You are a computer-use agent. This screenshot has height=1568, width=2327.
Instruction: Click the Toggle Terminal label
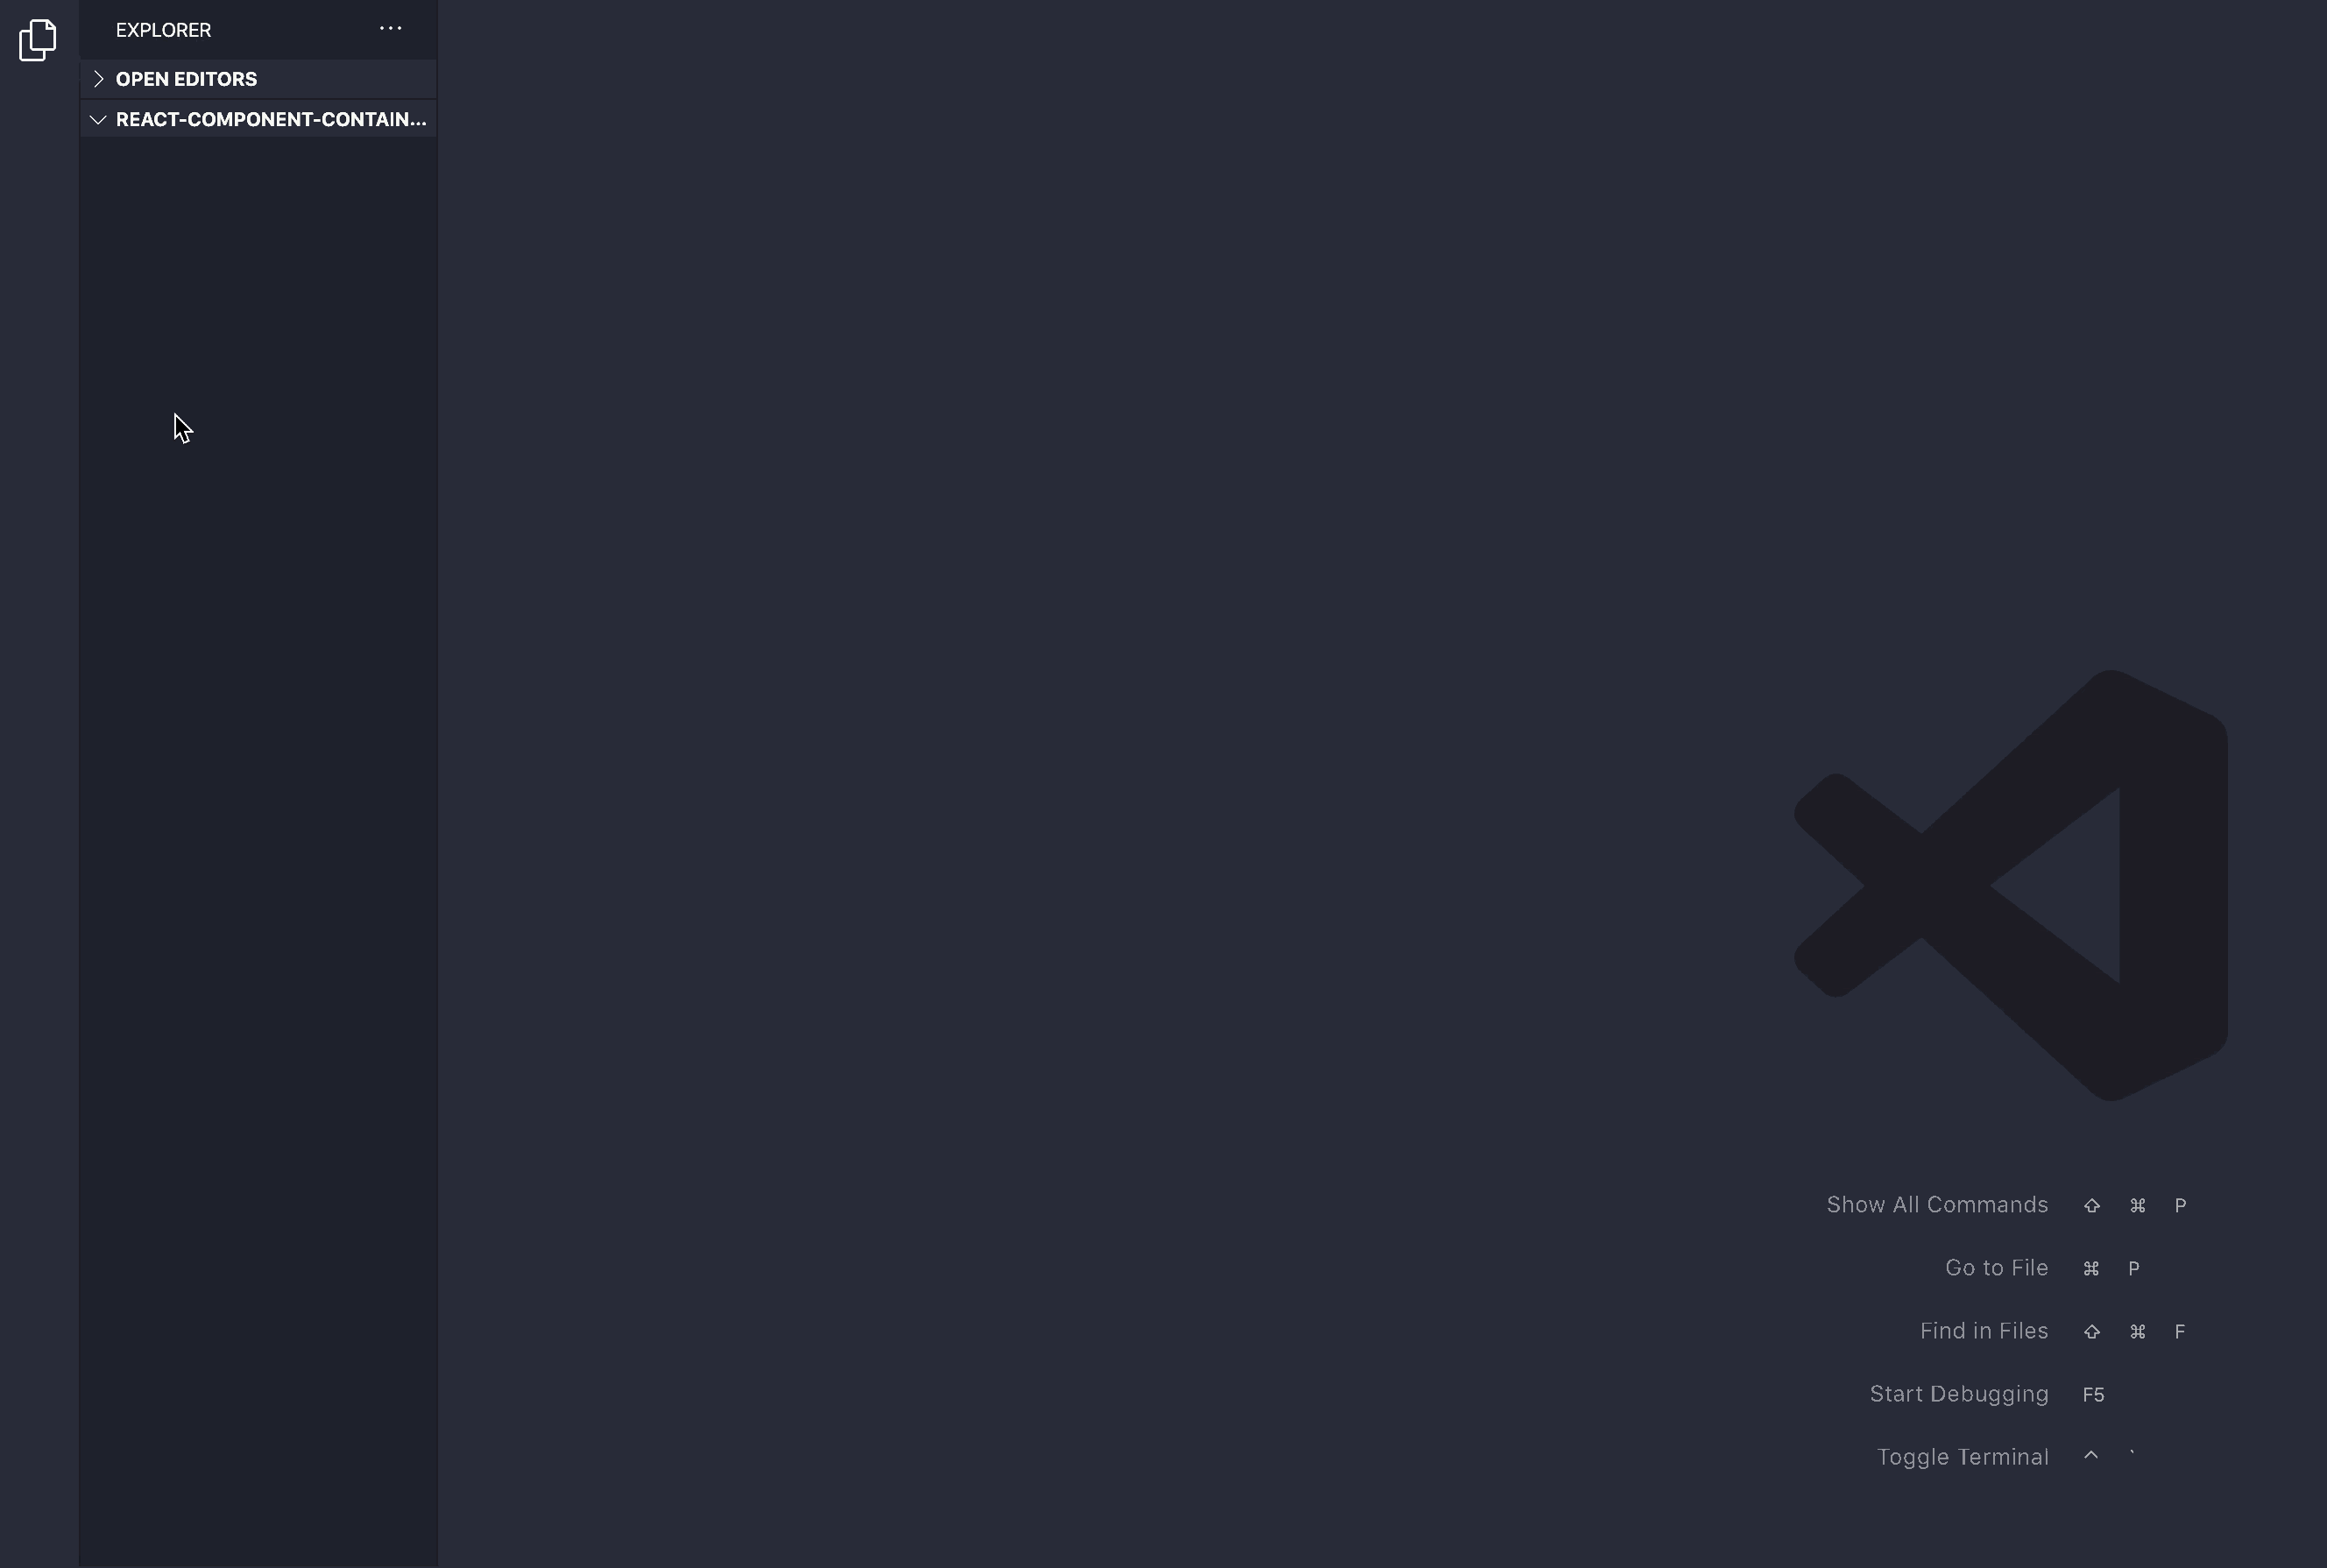tap(1962, 1457)
